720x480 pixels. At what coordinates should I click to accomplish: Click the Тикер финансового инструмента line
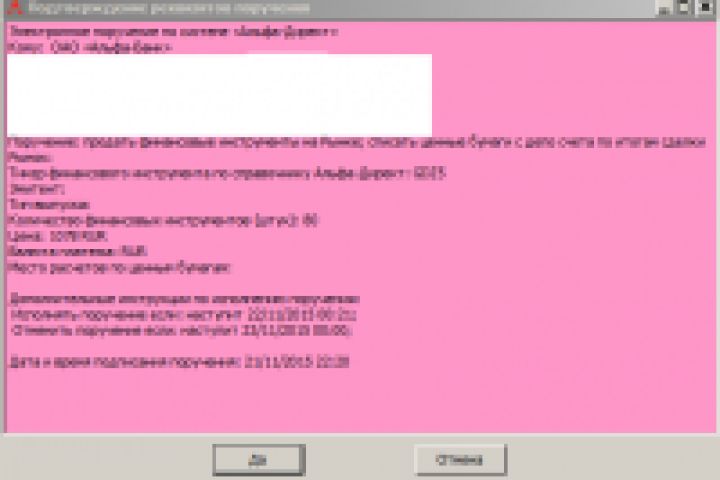227,174
